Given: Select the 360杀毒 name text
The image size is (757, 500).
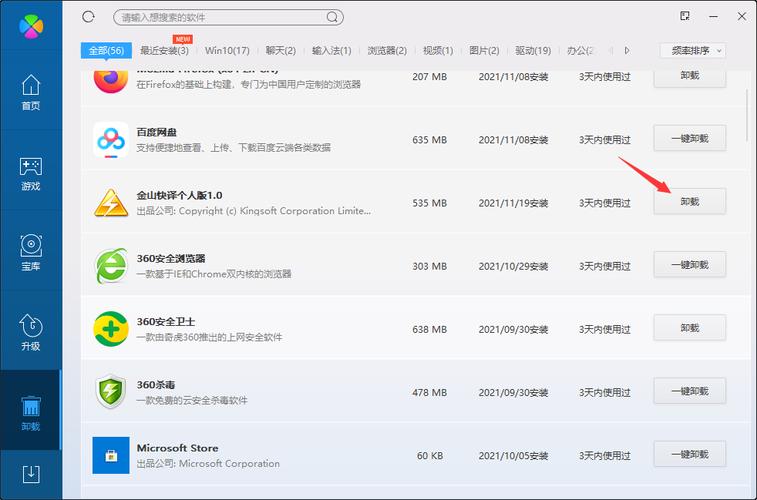Looking at the screenshot, I should tap(155, 385).
